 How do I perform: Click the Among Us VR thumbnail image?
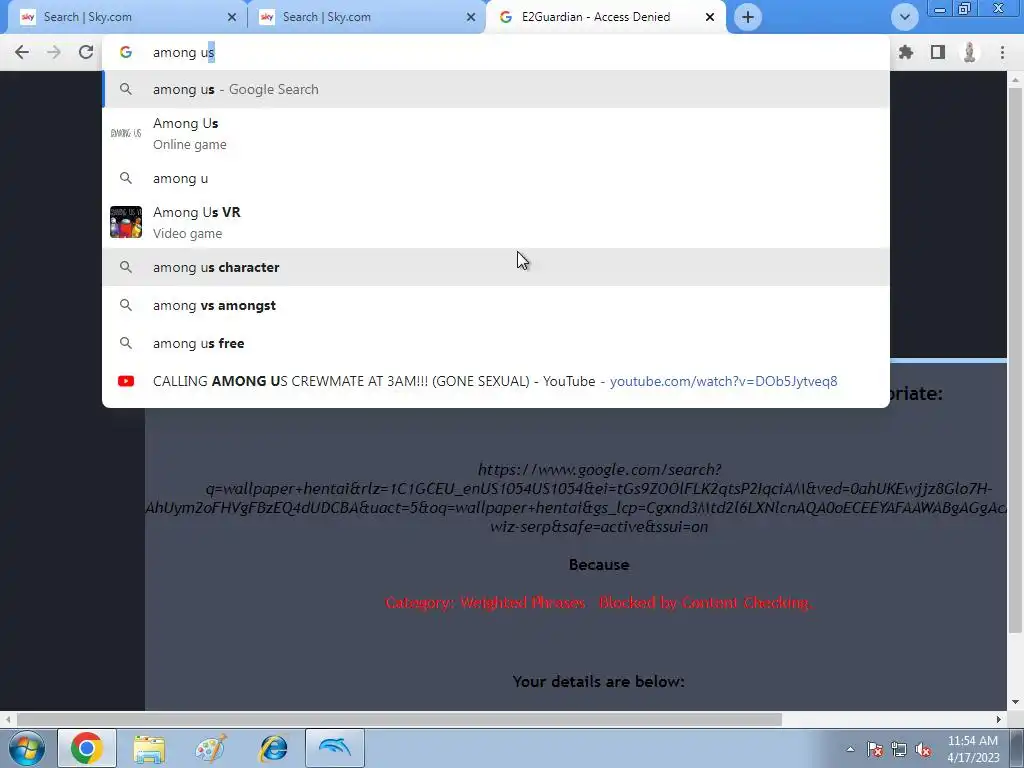click(126, 222)
